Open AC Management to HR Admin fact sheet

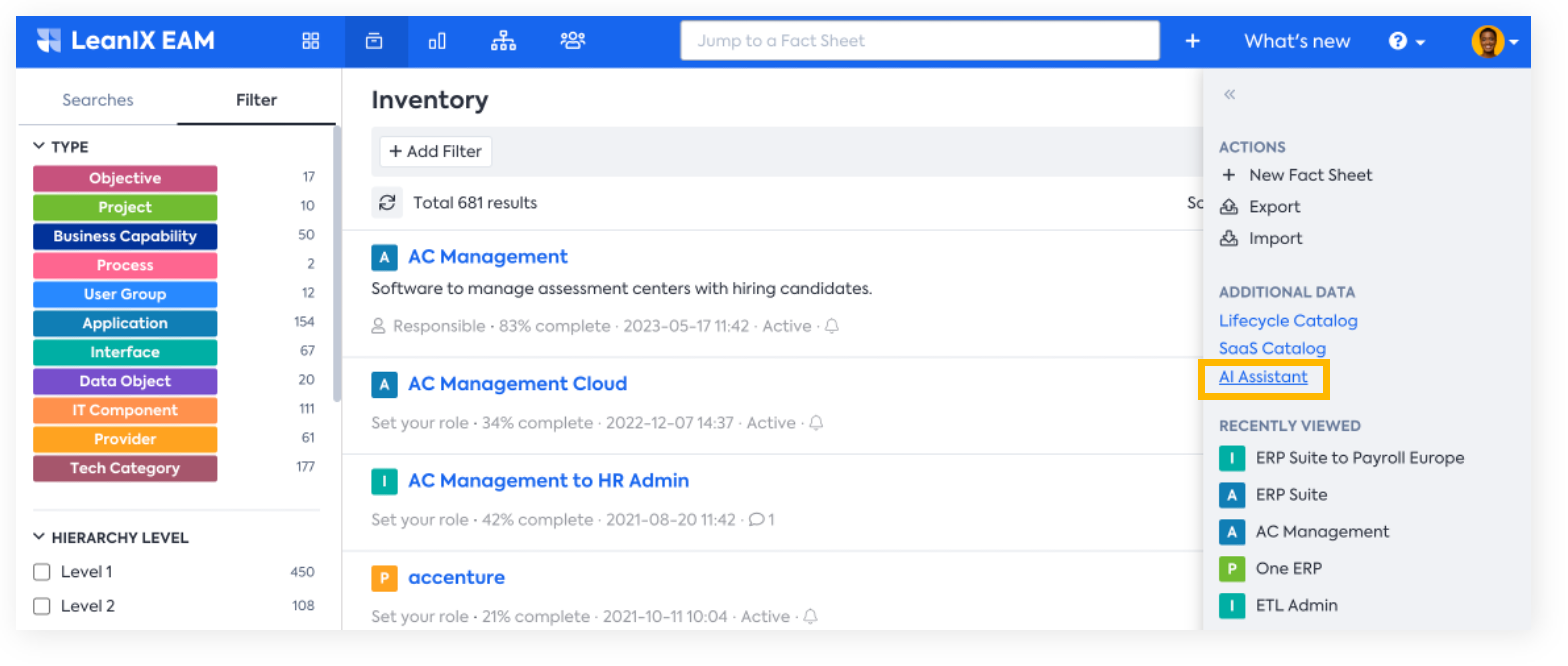tap(549, 481)
